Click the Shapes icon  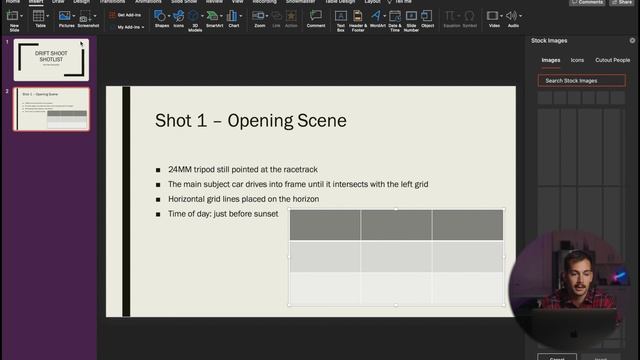tap(160, 16)
